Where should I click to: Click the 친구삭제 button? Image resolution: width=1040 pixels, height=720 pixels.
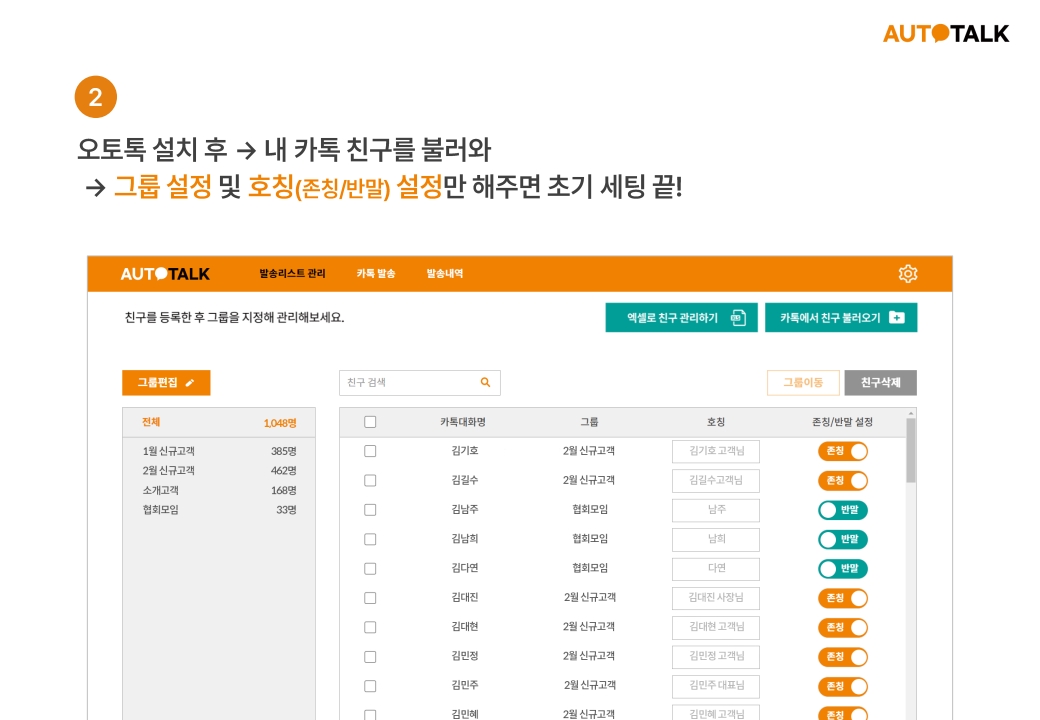tap(881, 383)
